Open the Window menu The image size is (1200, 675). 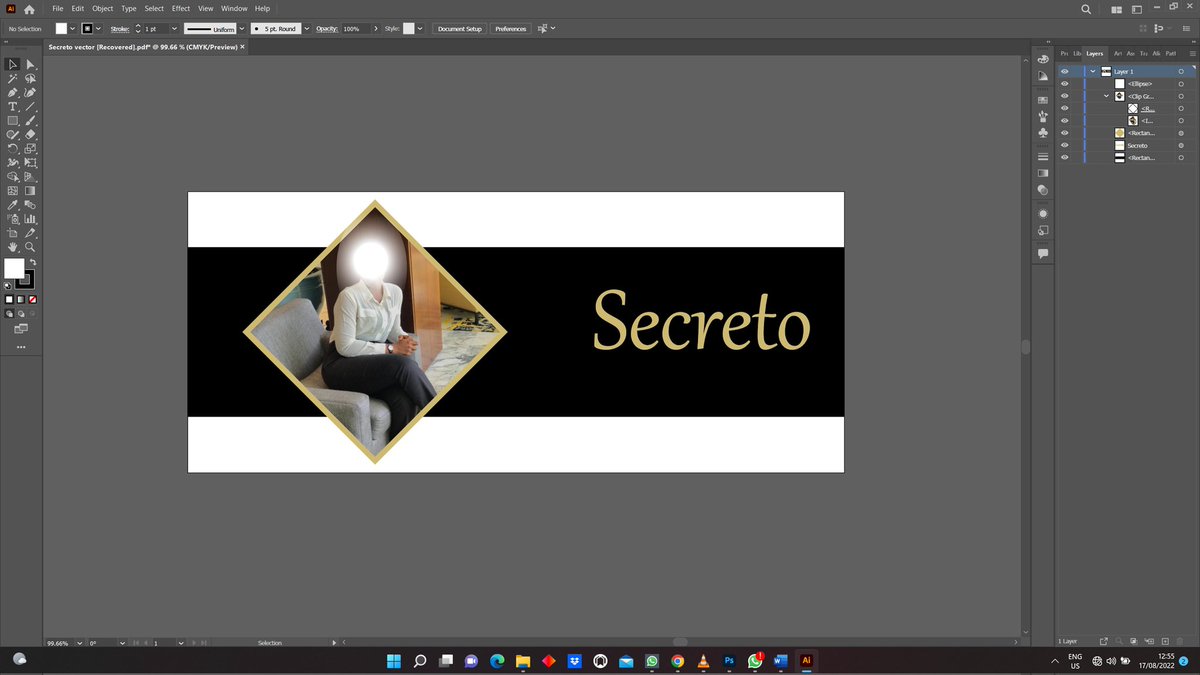(x=232, y=8)
